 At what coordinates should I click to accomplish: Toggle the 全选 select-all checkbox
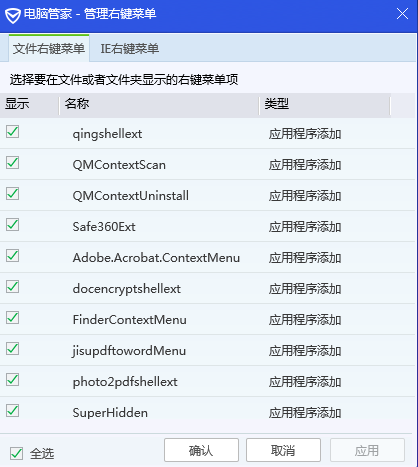pos(16,454)
